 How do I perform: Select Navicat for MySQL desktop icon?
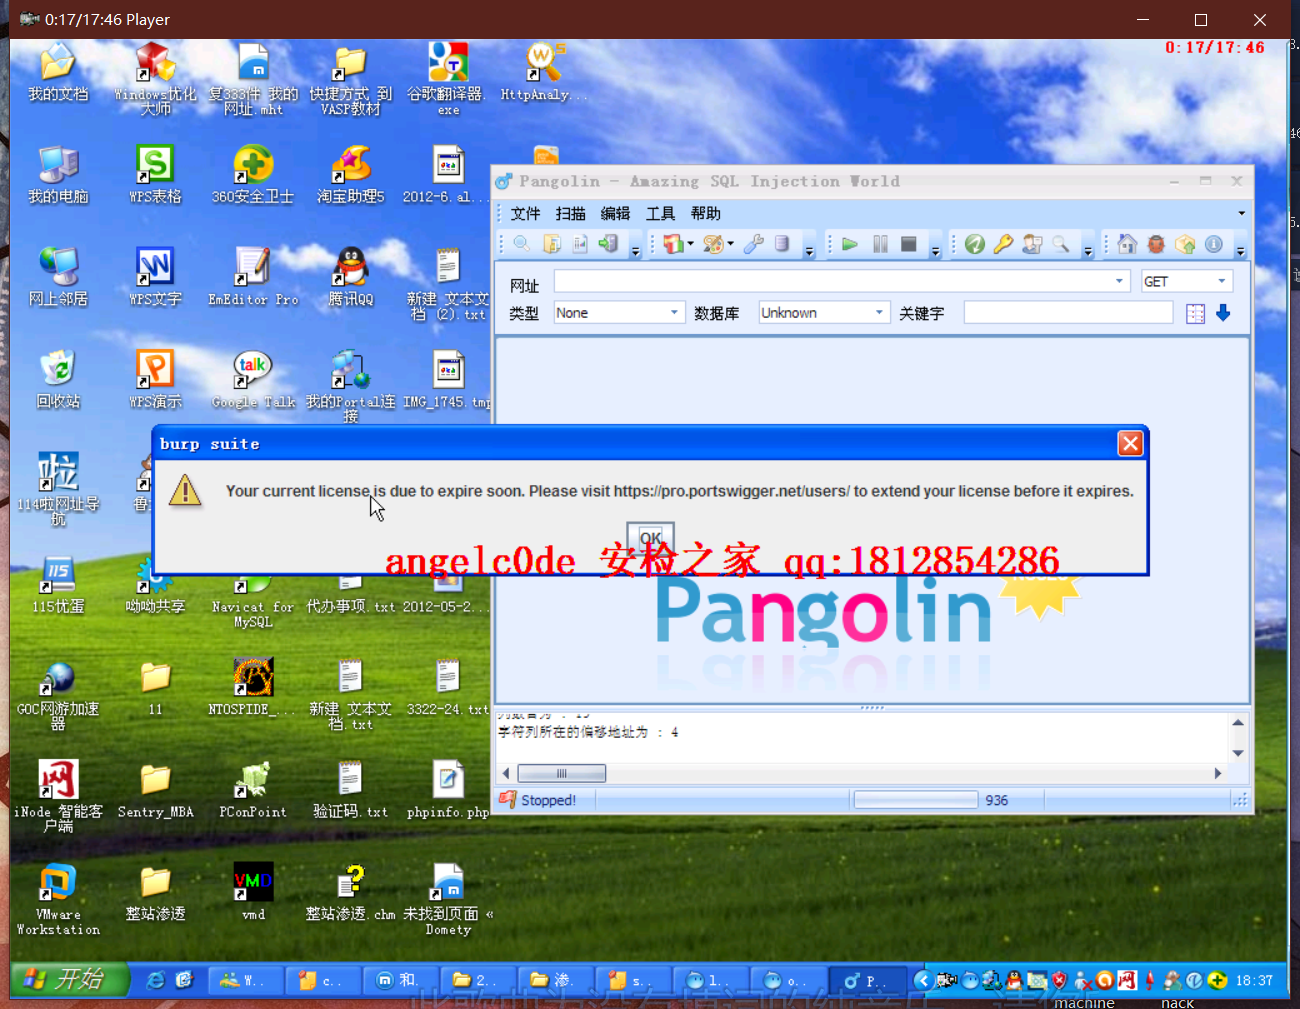[253, 602]
